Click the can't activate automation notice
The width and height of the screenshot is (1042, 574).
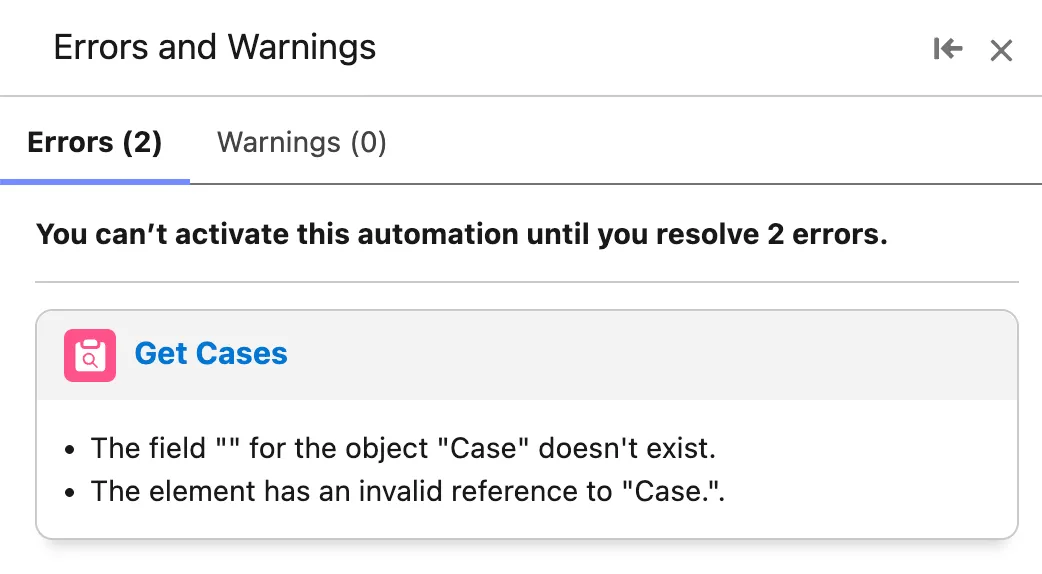click(461, 235)
